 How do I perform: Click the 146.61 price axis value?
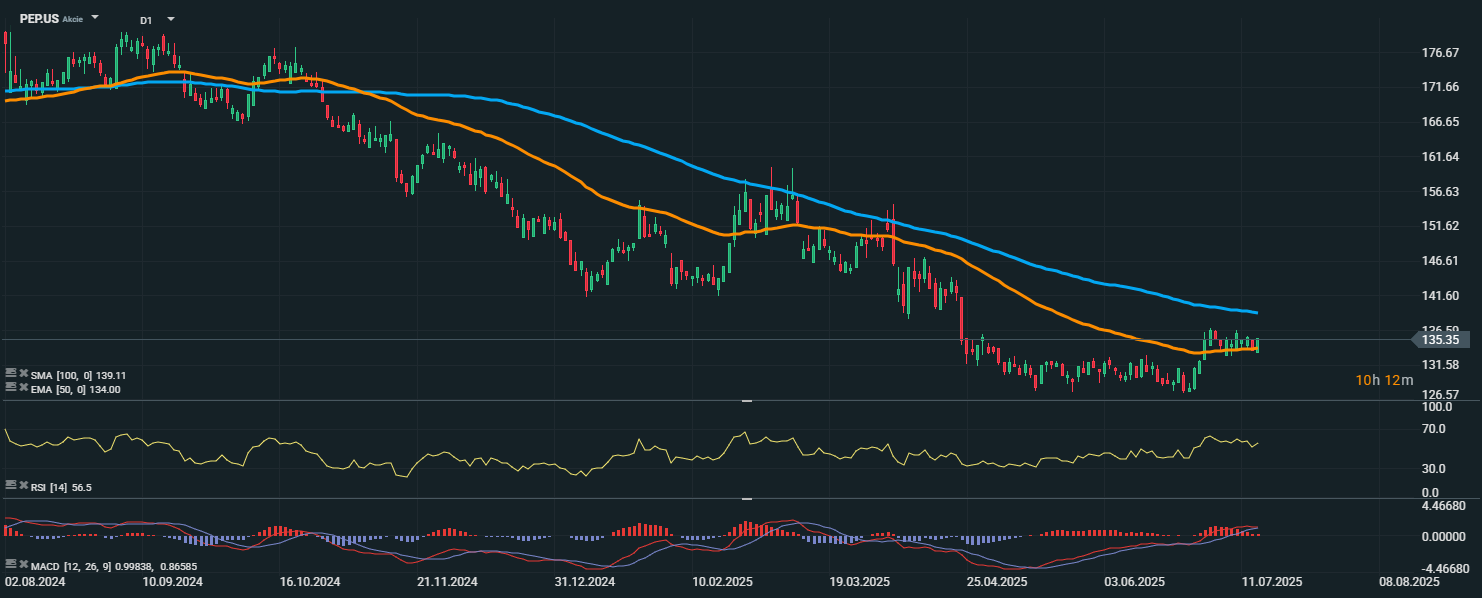(1439, 261)
